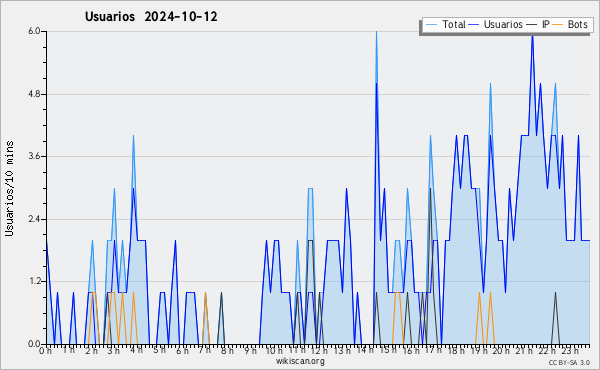Image resolution: width=600 pixels, height=370 pixels.
Task: Click the y-axis value 0.0
Action: point(34,344)
